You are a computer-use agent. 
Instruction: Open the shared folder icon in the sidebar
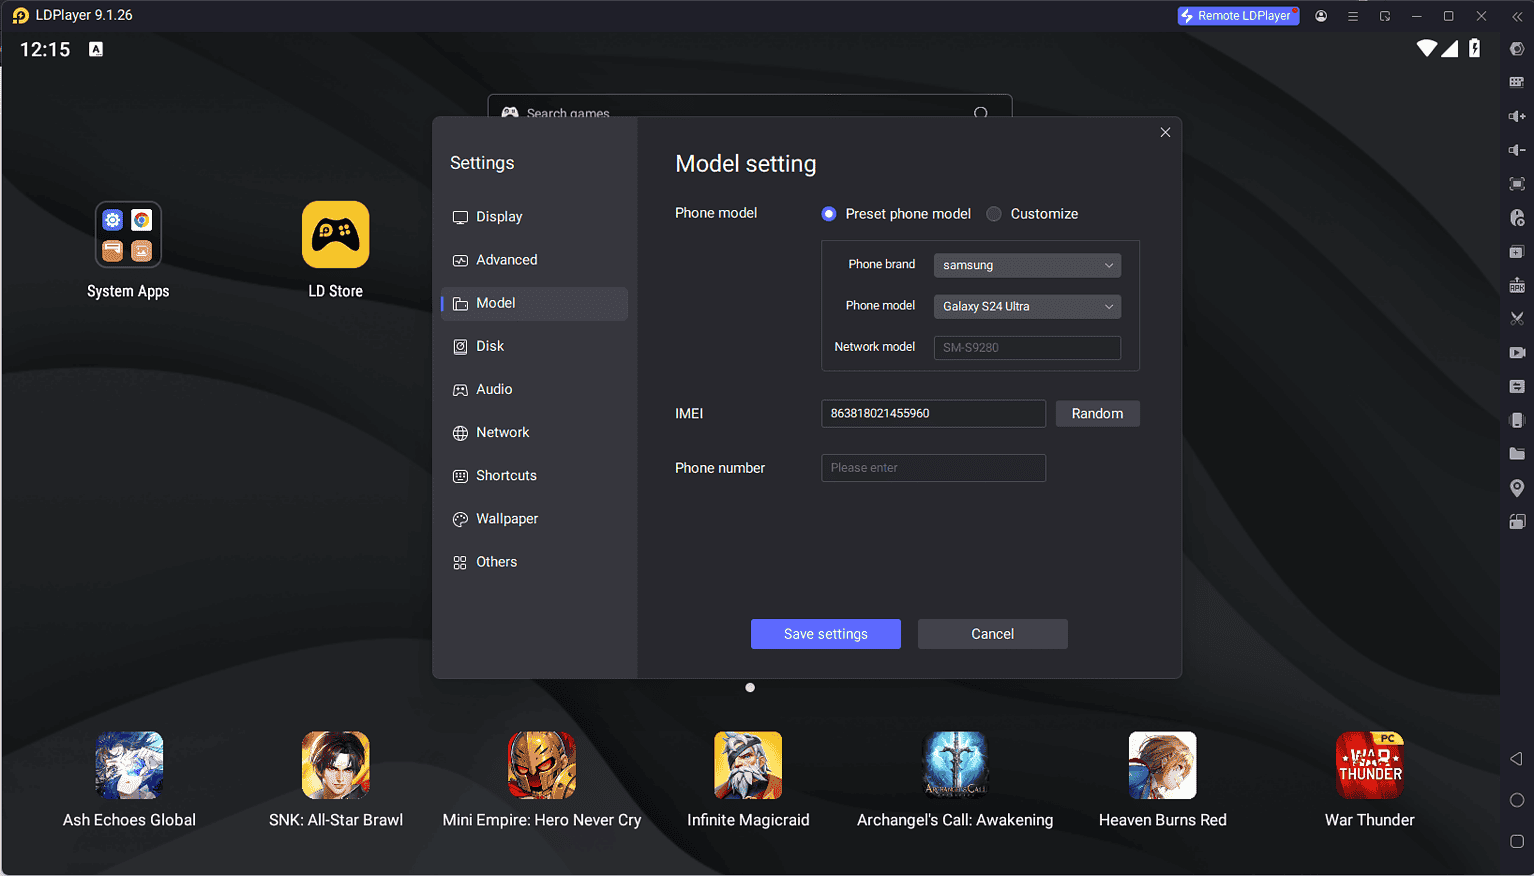coord(1517,453)
